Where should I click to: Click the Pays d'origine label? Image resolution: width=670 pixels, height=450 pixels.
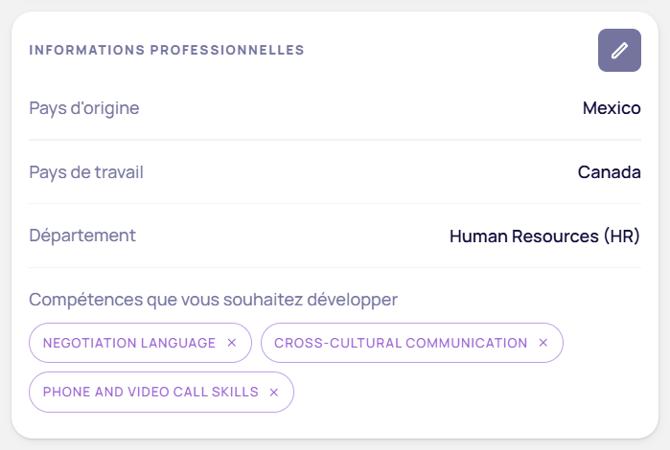[84, 108]
